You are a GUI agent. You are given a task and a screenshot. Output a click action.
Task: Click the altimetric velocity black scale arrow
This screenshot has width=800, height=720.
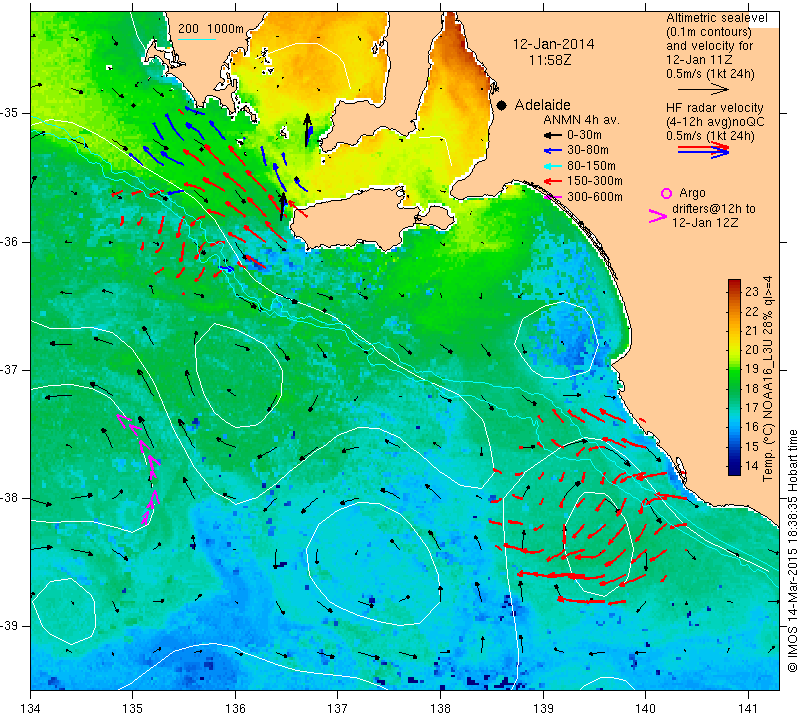(x=704, y=89)
